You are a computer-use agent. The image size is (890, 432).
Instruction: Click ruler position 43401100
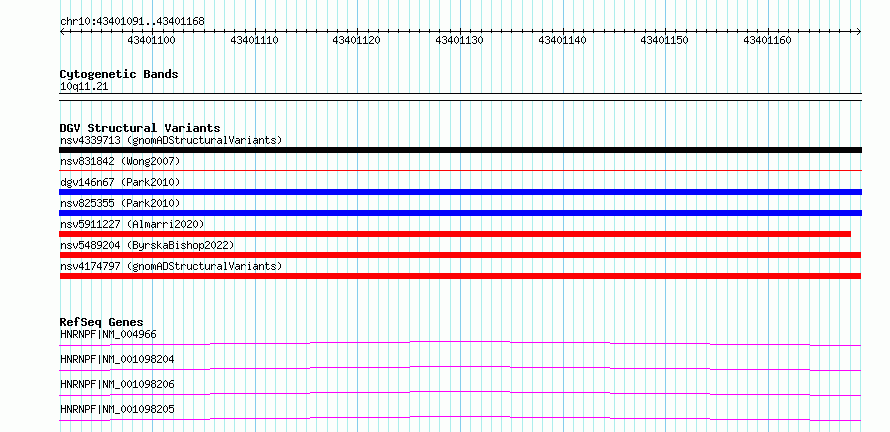[x=152, y=40]
